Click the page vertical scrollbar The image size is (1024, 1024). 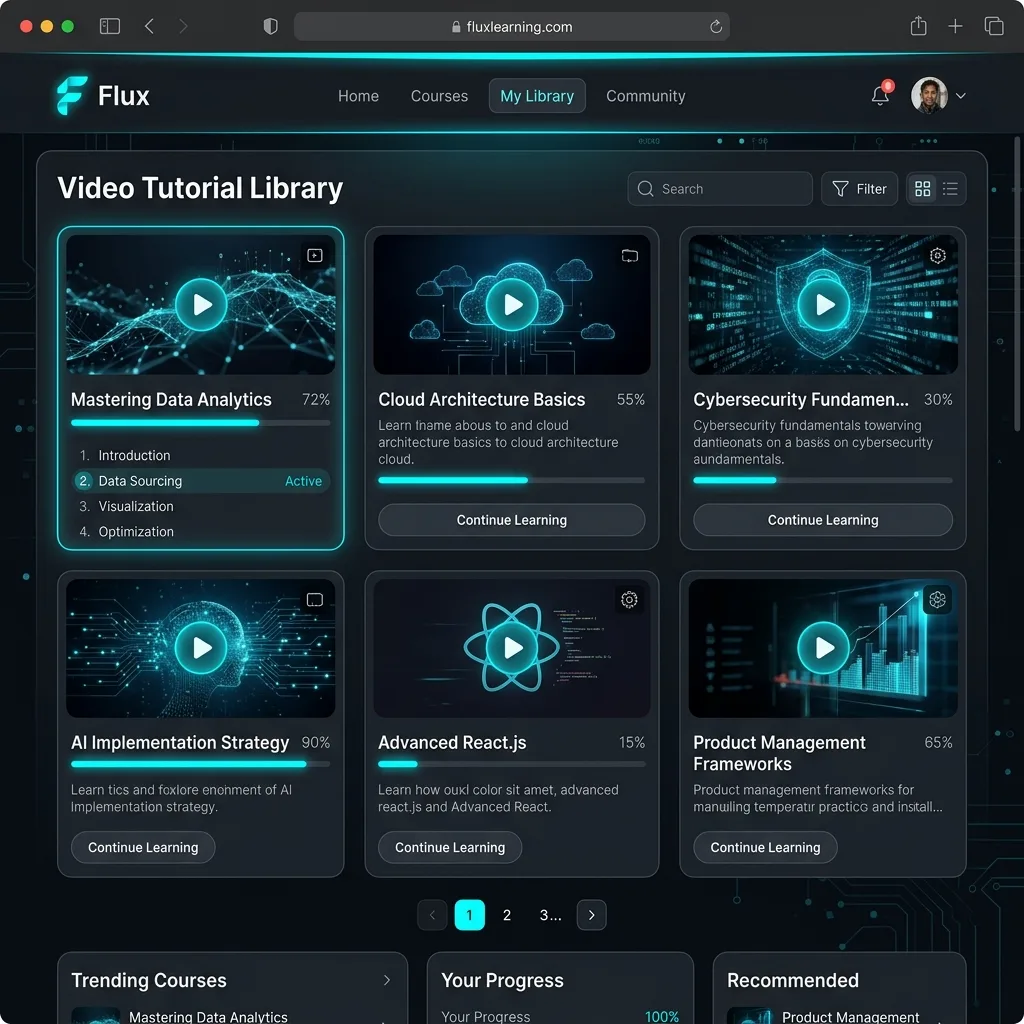pos(1016,284)
